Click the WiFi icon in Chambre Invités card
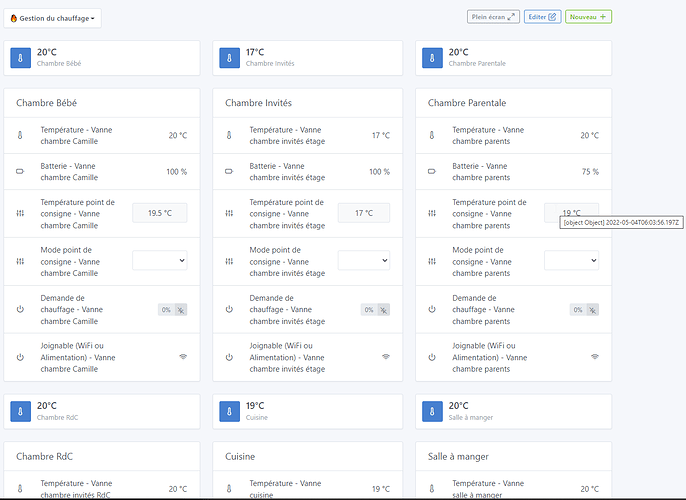 point(386,356)
